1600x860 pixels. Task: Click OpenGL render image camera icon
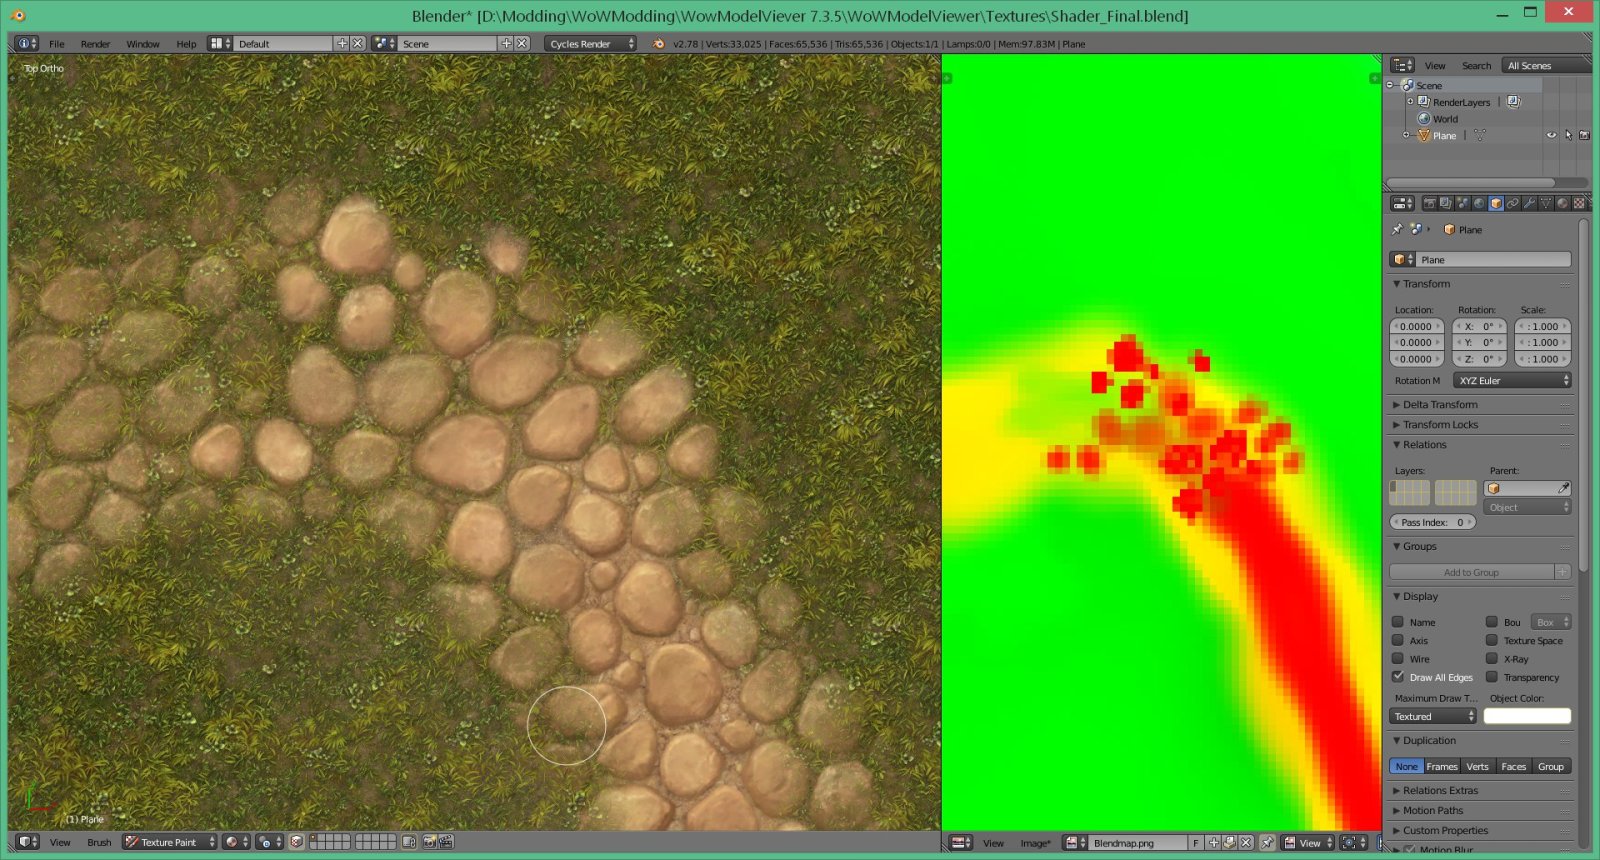coord(430,842)
